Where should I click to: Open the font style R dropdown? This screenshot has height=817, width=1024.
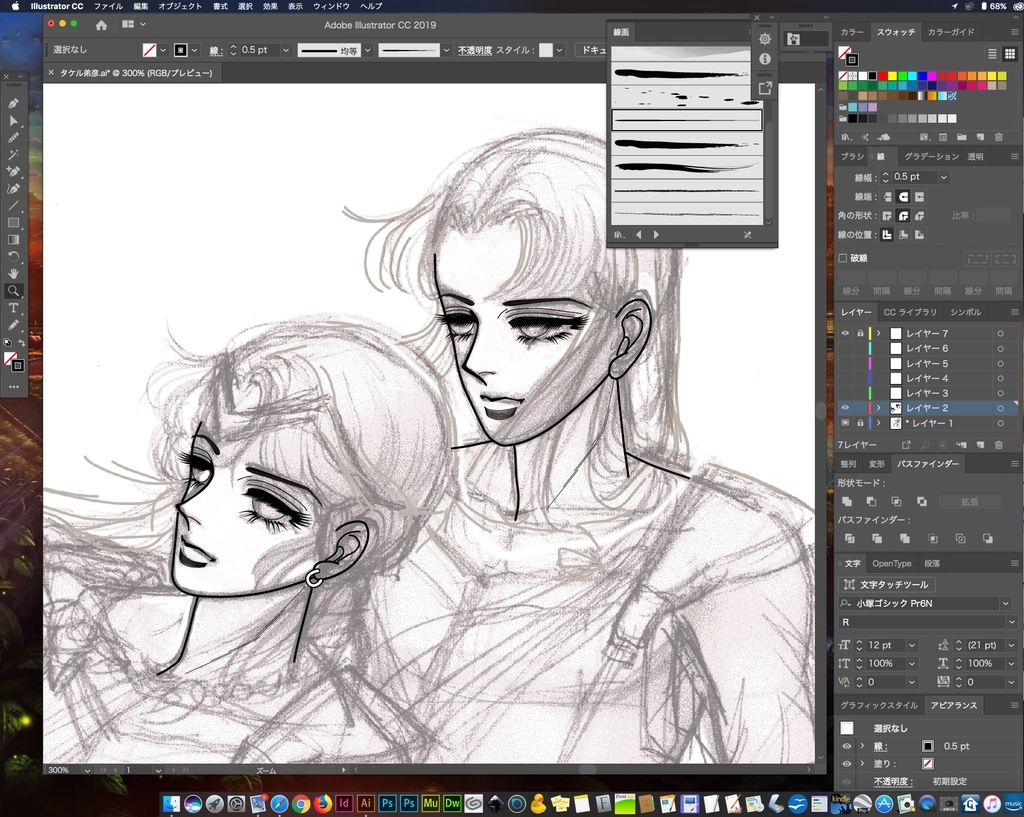(x=1012, y=622)
